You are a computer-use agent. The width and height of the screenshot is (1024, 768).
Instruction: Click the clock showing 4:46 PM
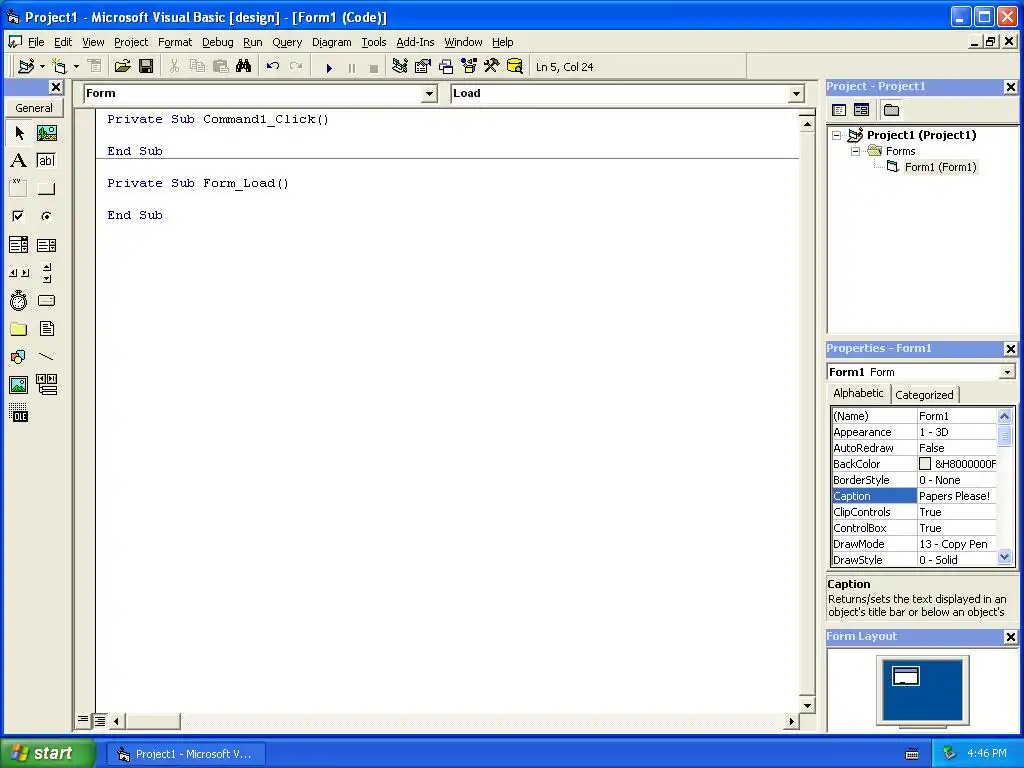click(x=986, y=754)
